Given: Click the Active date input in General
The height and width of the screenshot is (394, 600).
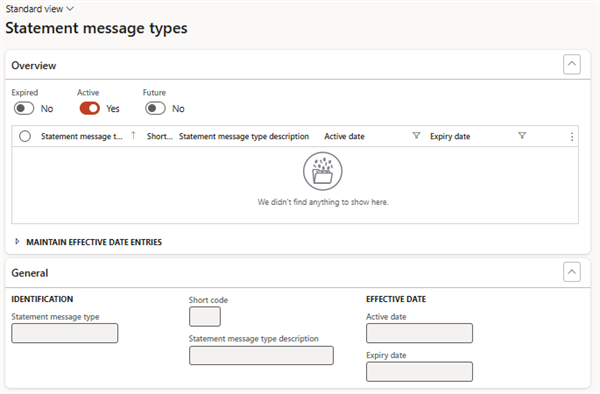Looking at the screenshot, I should point(419,333).
